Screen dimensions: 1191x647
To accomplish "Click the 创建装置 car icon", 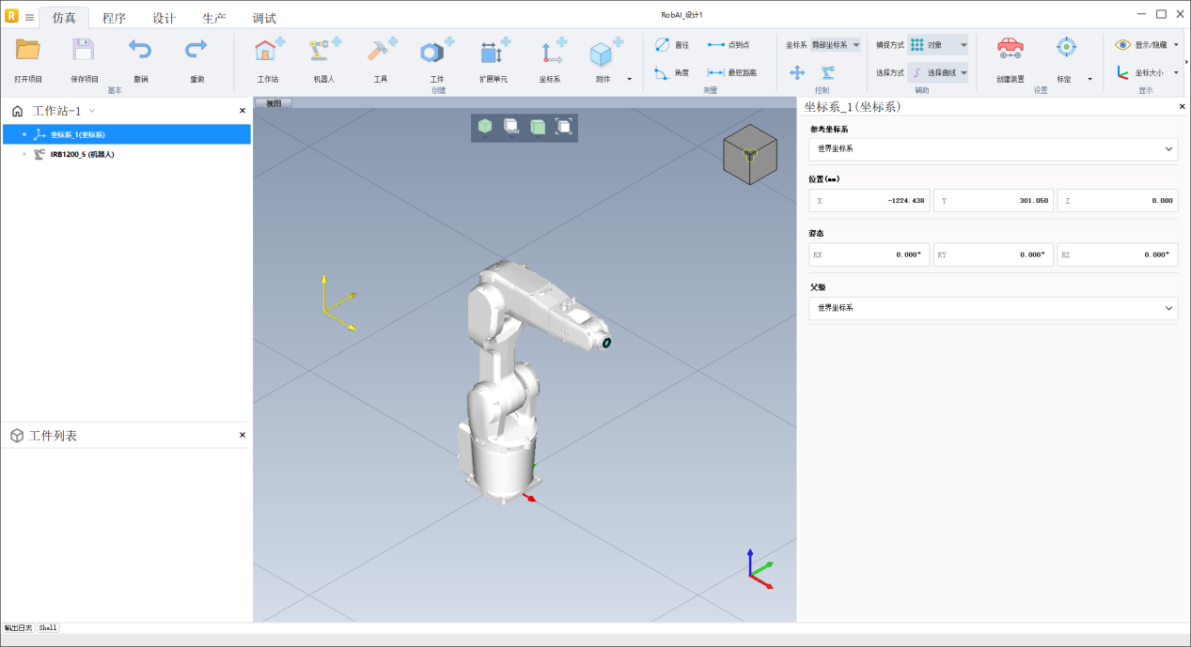I will coord(1010,48).
